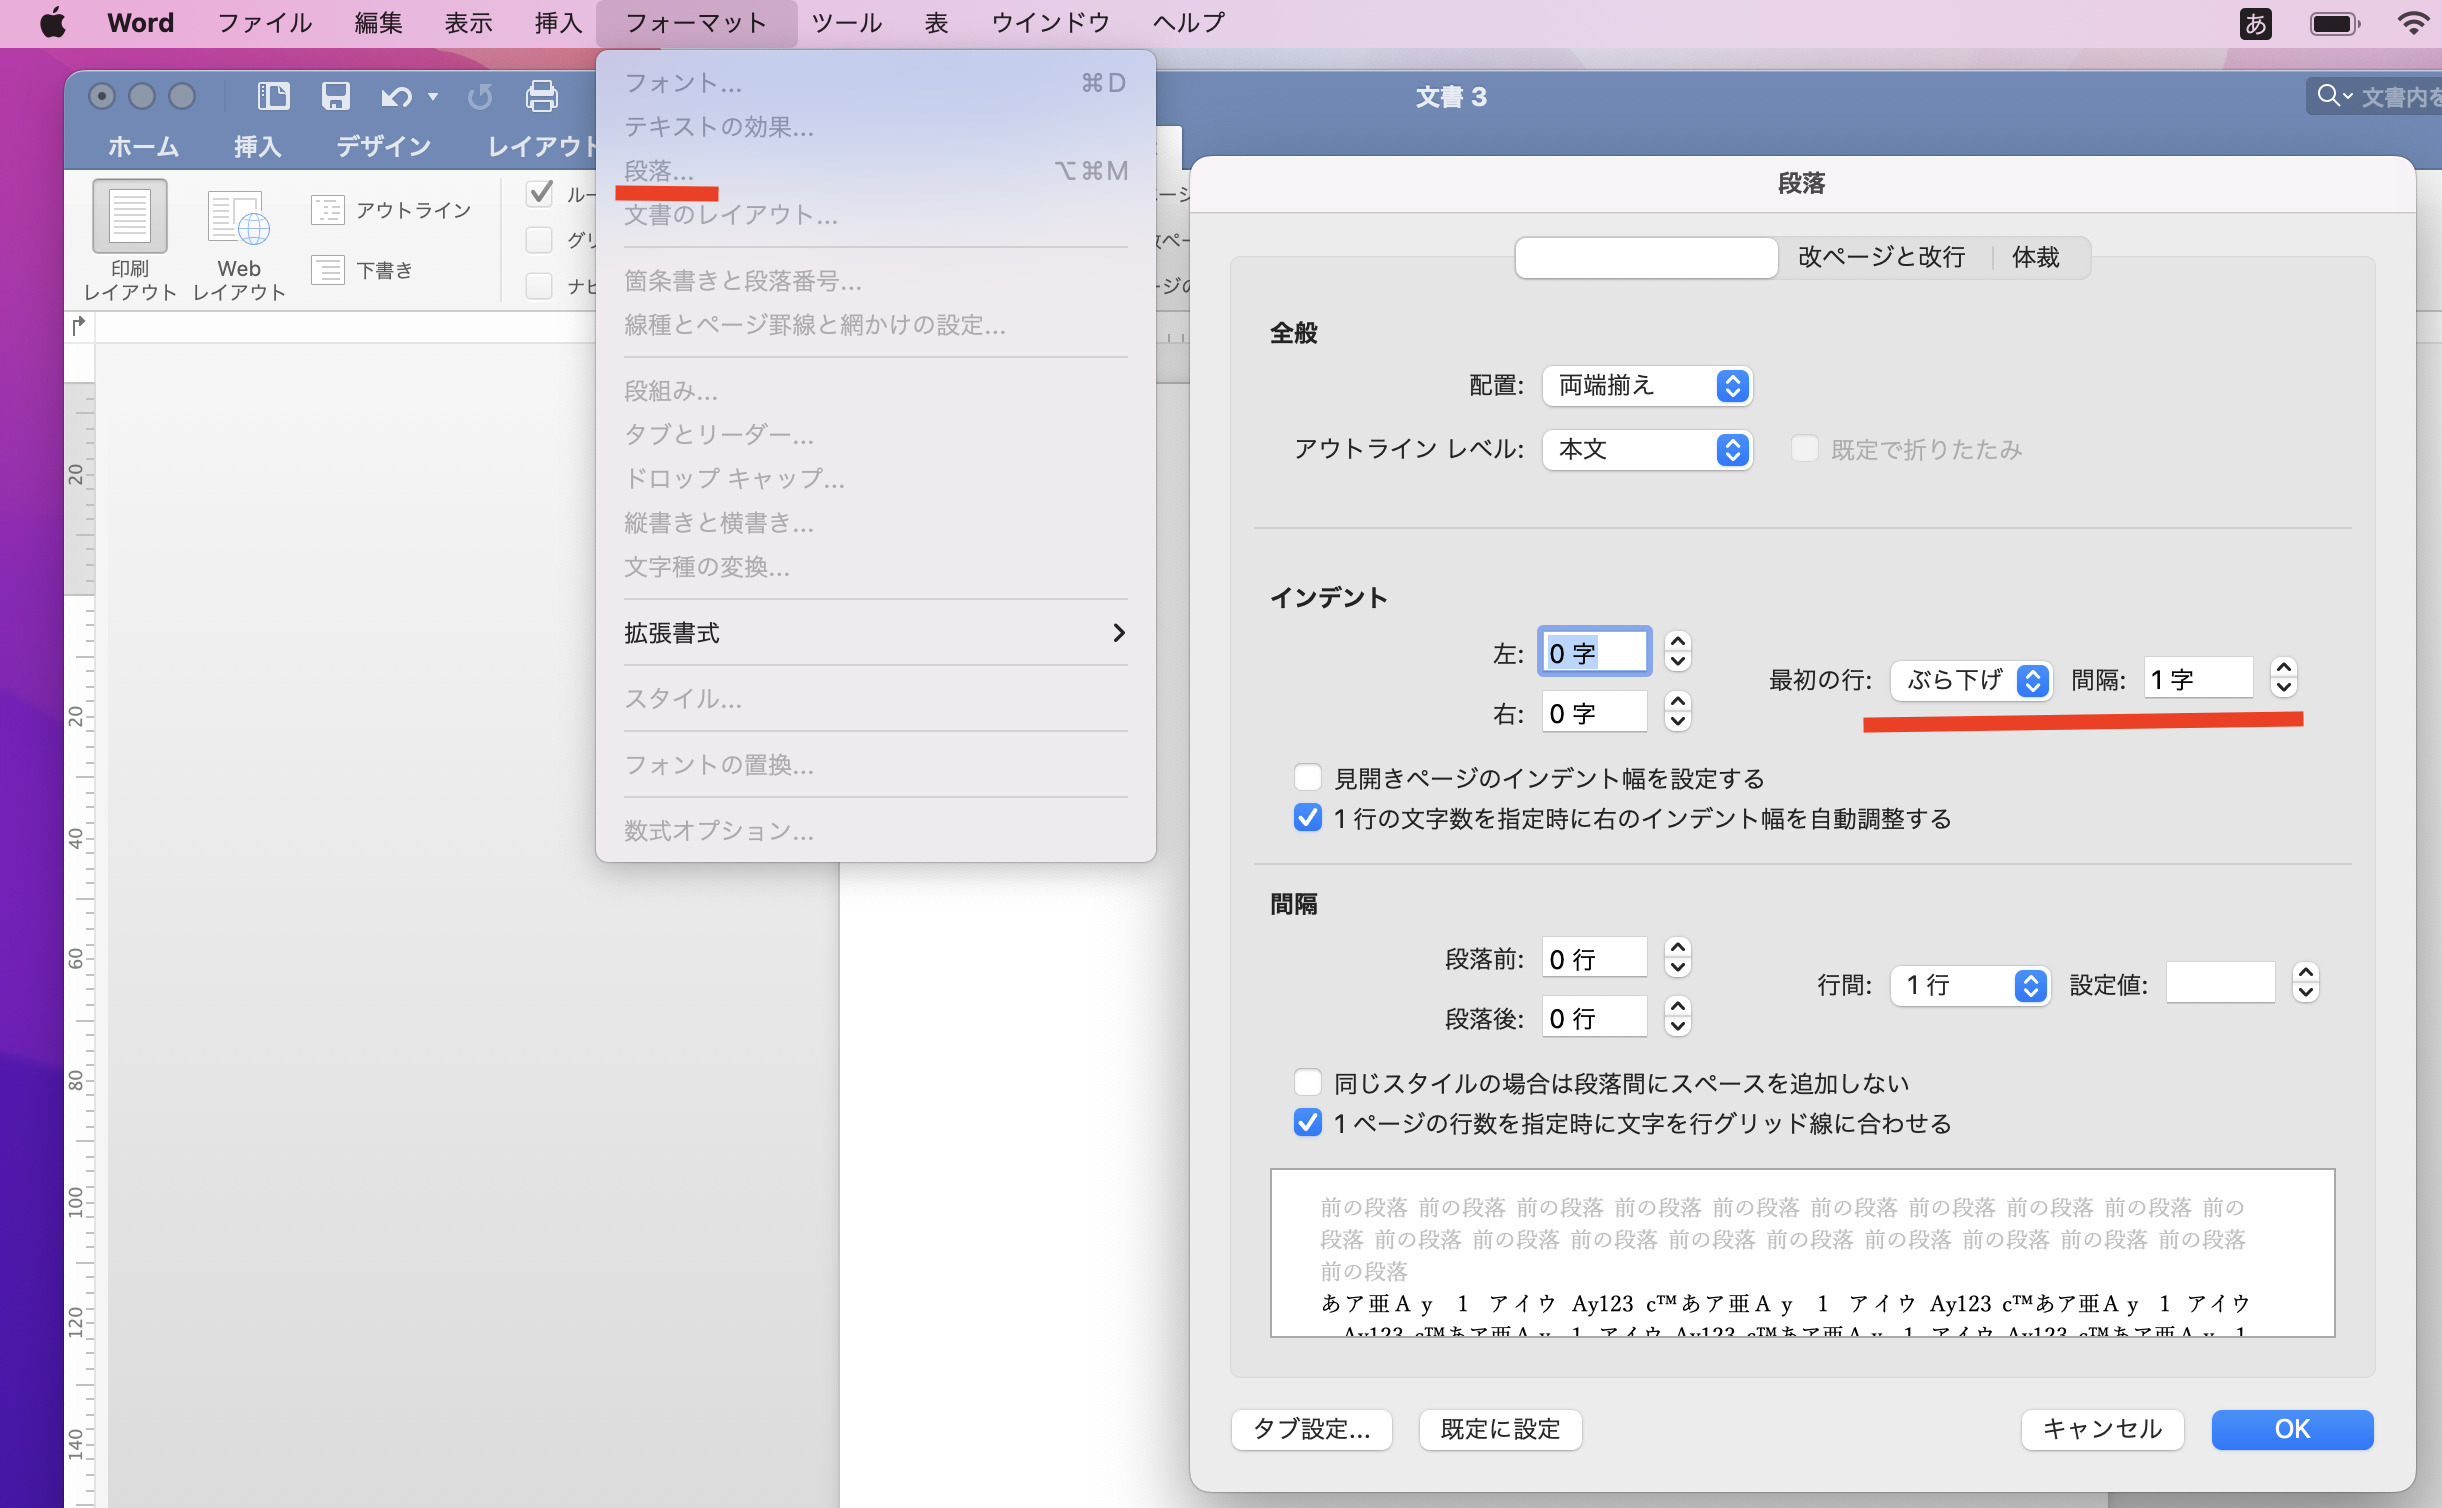
Task: Choose 段組み... from the Format menu
Action: (x=875, y=390)
